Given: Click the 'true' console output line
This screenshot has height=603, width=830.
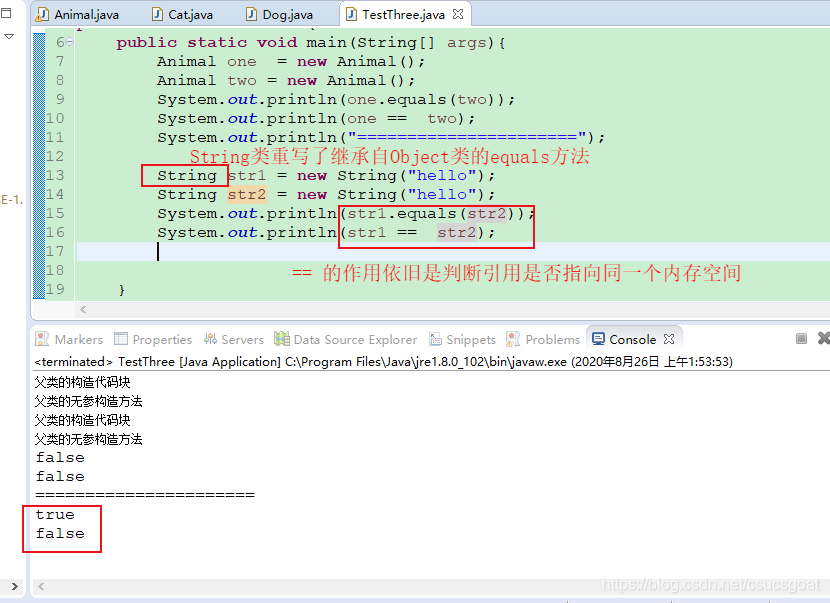Looking at the screenshot, I should [x=55, y=515].
